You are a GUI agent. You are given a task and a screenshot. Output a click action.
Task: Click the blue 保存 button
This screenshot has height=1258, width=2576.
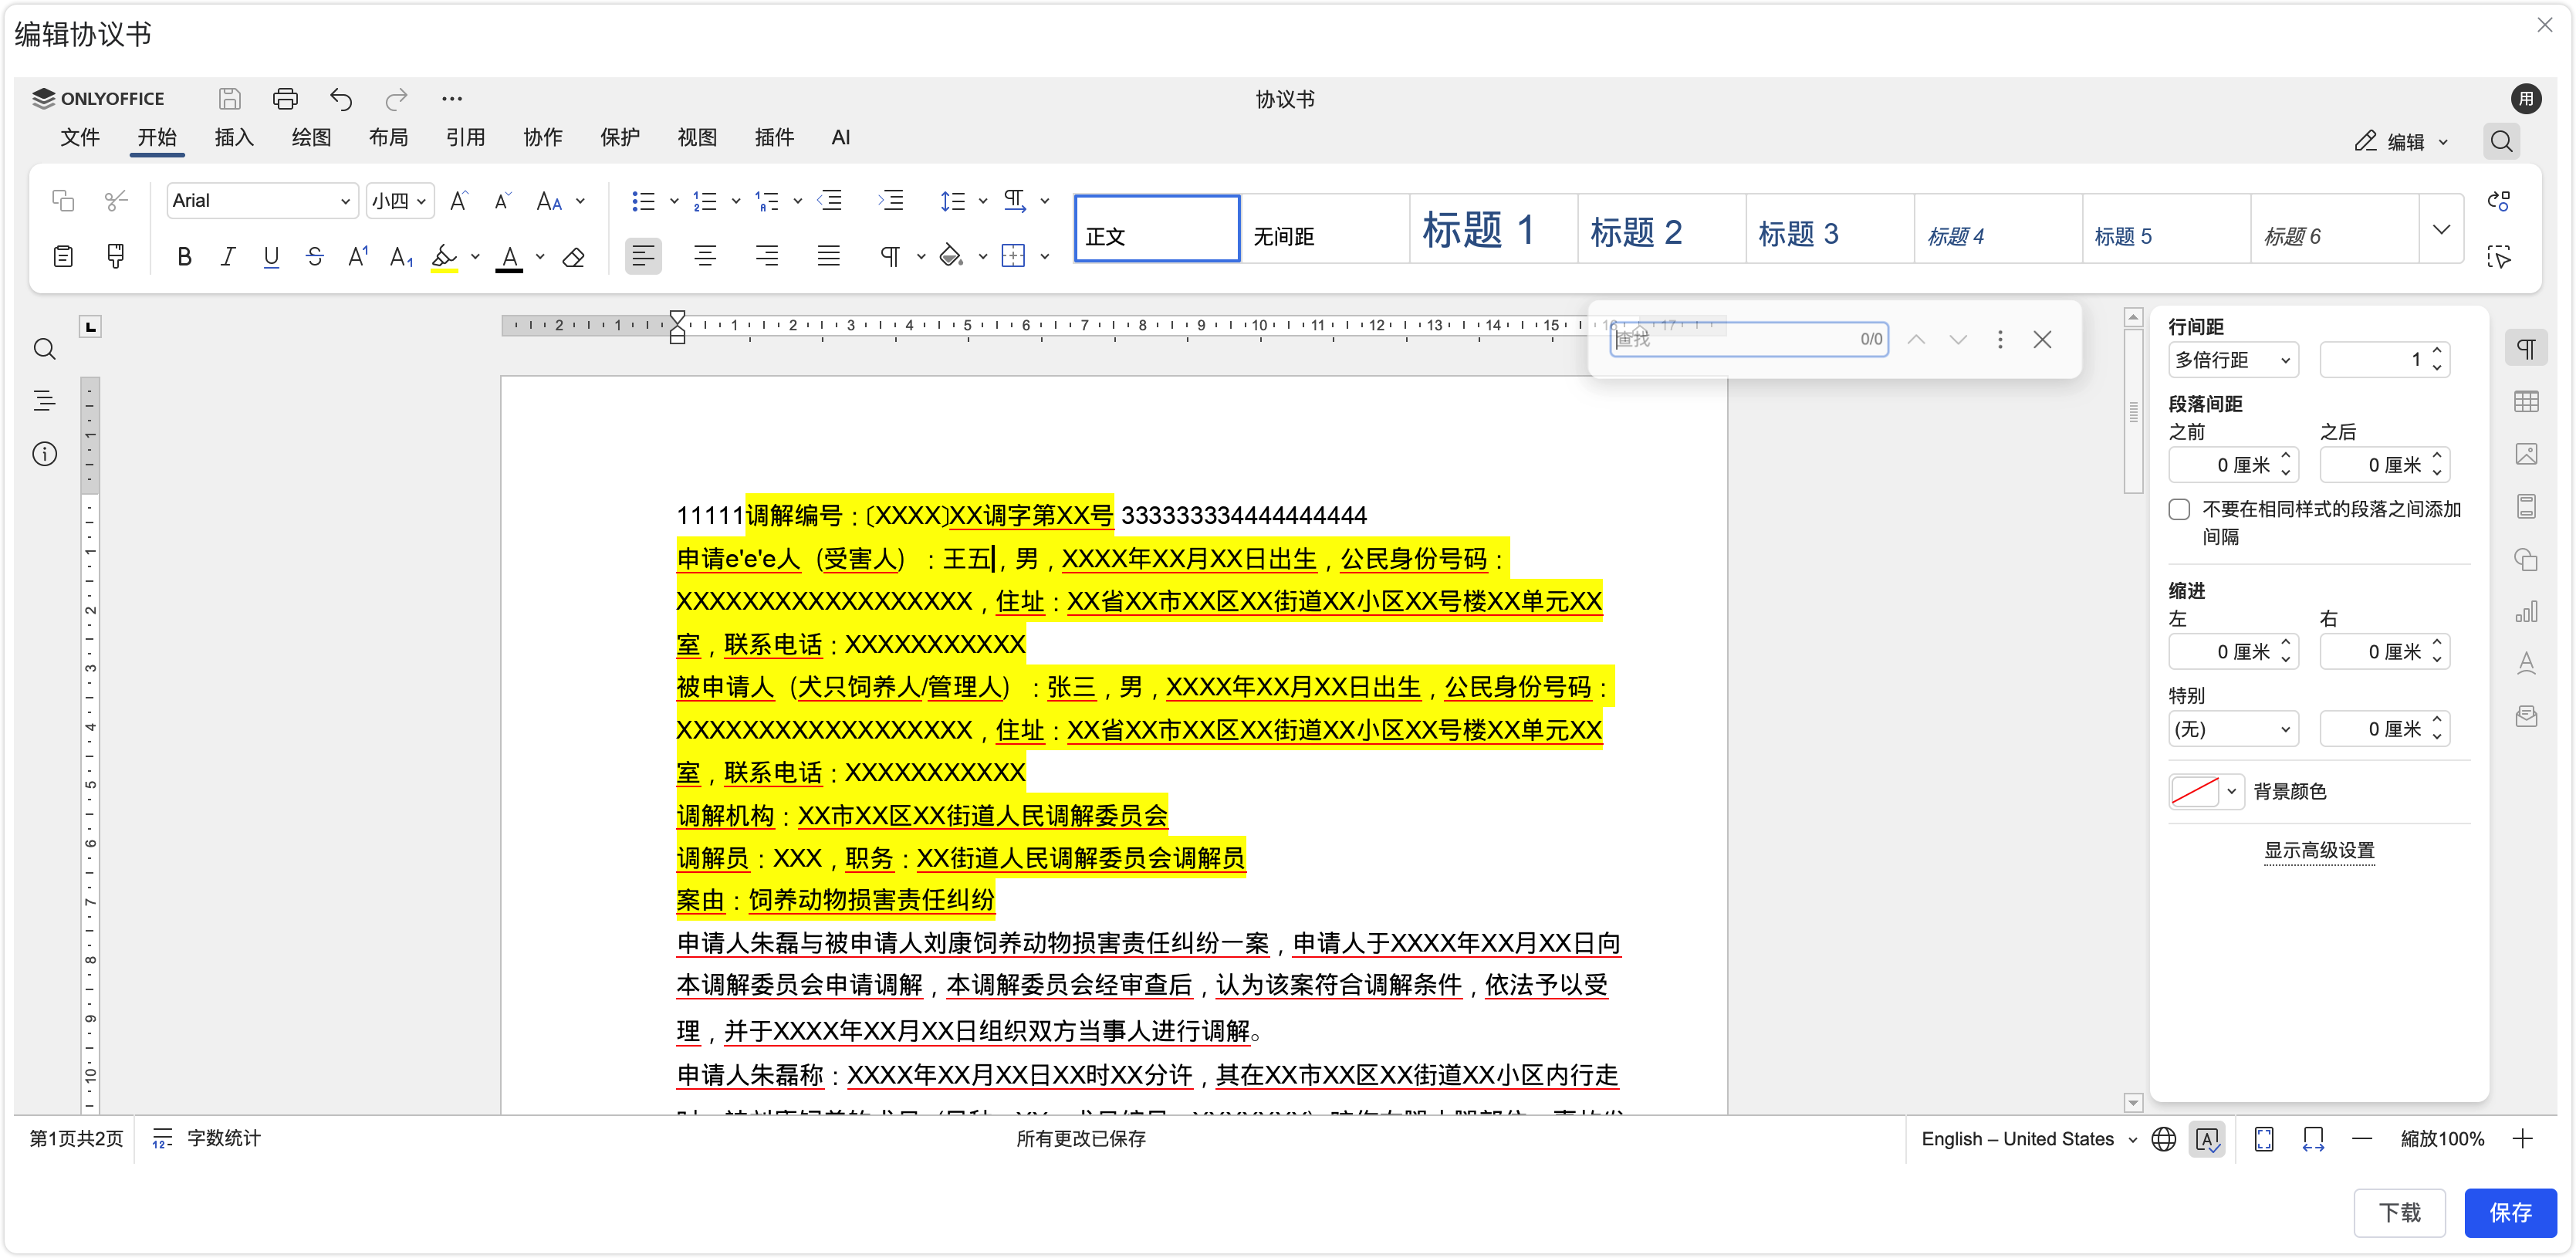pos(2510,1212)
